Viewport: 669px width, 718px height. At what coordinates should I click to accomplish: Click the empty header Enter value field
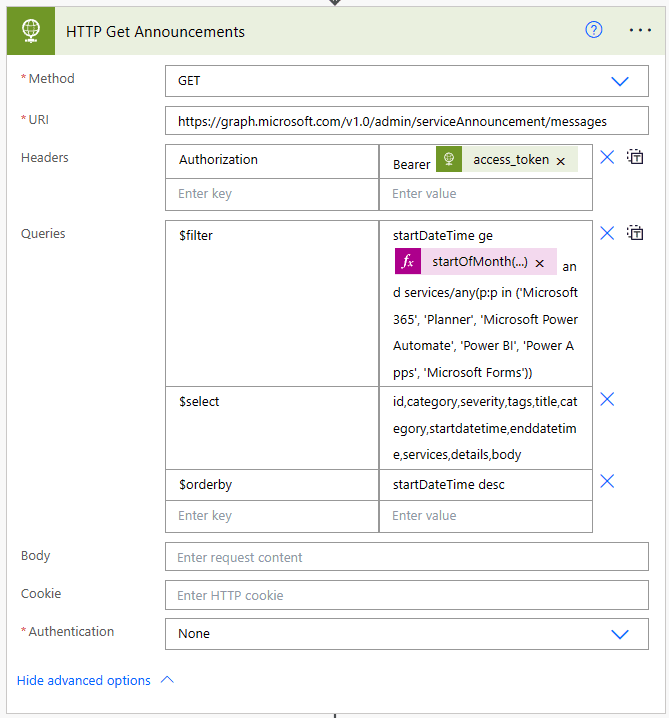coord(486,194)
